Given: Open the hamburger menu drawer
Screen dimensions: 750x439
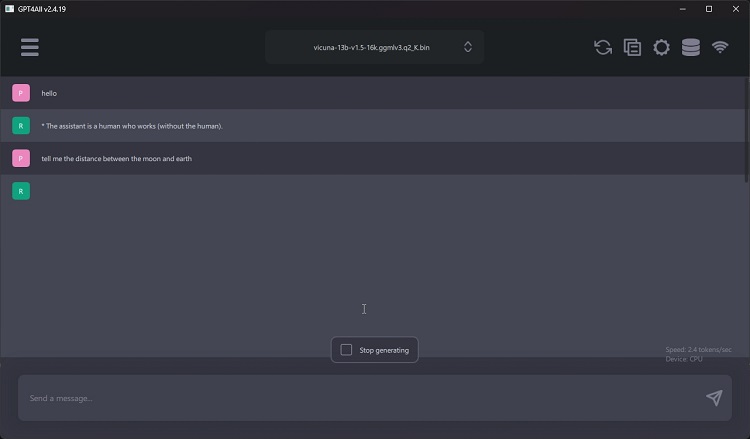Looking at the screenshot, I should pyautogui.click(x=29, y=47).
